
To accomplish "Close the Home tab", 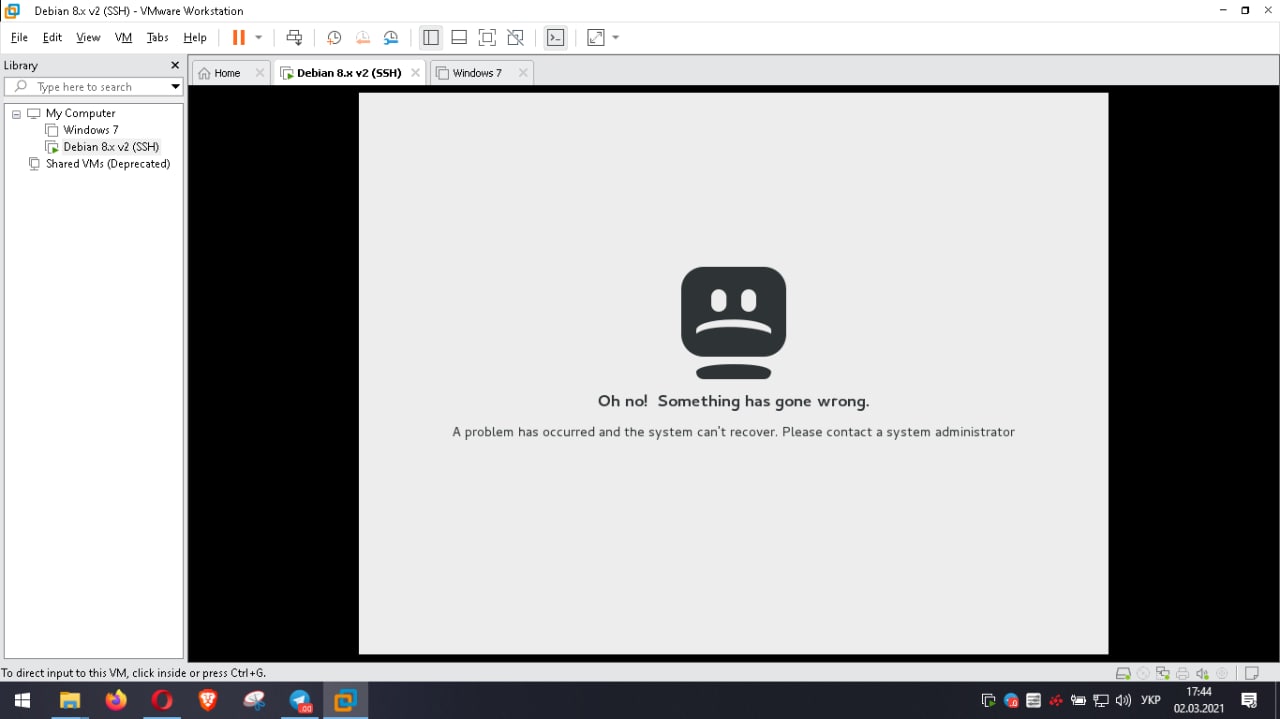I will (260, 73).
